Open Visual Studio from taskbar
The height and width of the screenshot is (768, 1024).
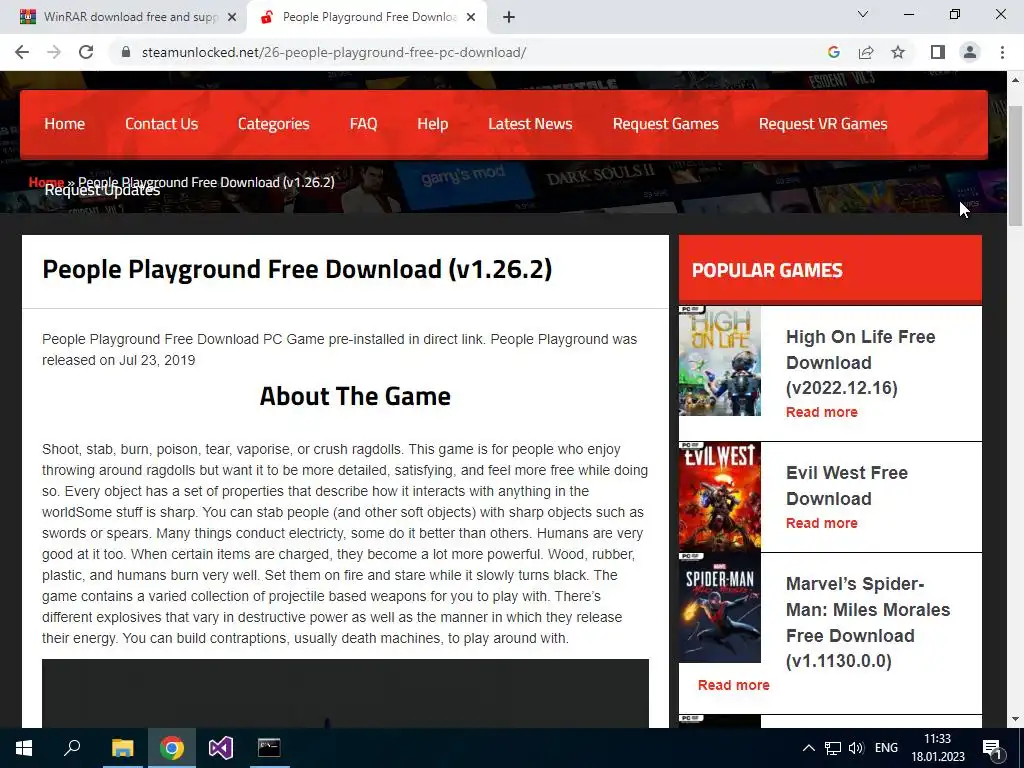[x=221, y=748]
